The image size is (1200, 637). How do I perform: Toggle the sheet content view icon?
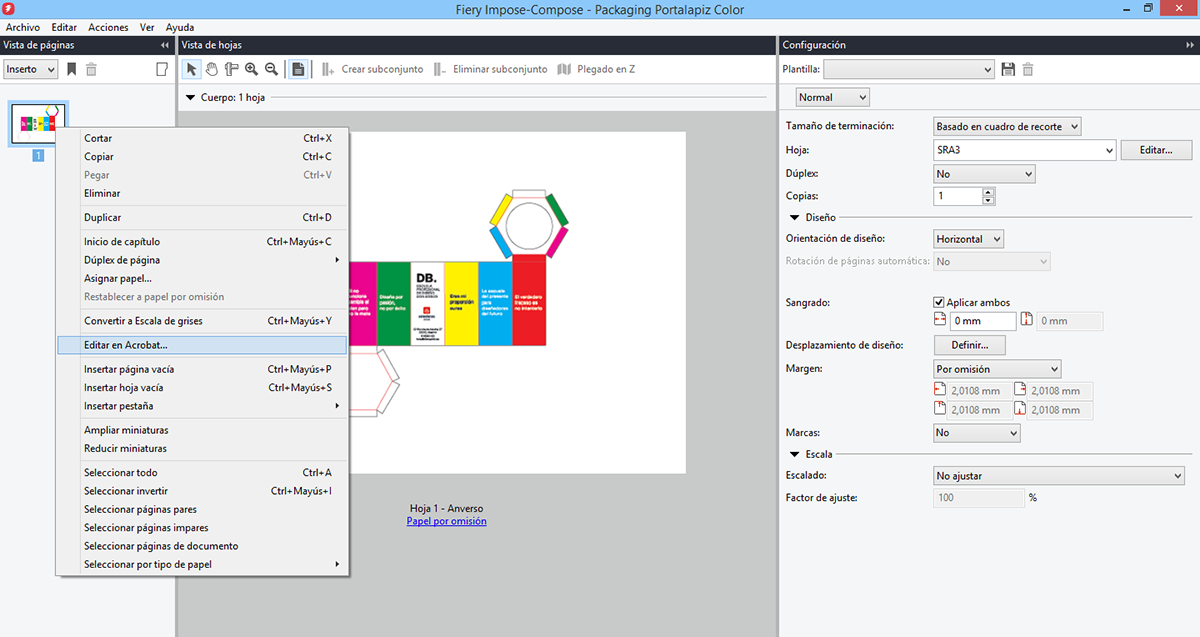coord(298,69)
